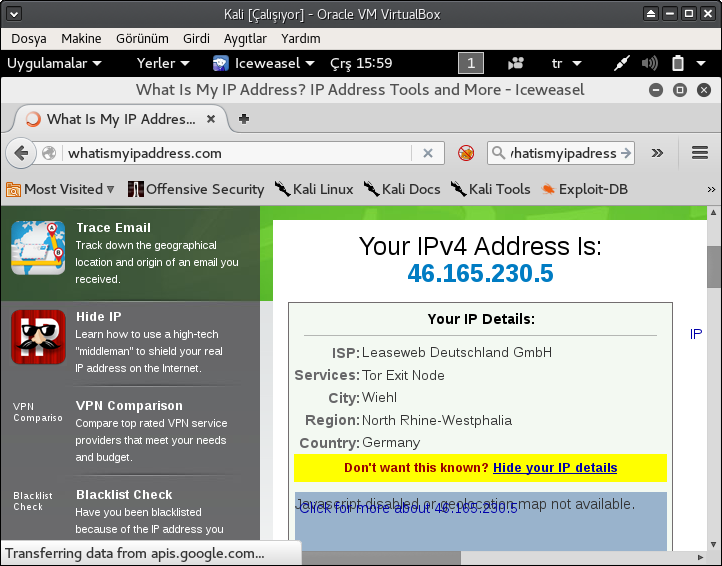Viewport: 722px width, 566px height.
Task: Click the NoScript blocked scripts icon
Action: coord(465,153)
